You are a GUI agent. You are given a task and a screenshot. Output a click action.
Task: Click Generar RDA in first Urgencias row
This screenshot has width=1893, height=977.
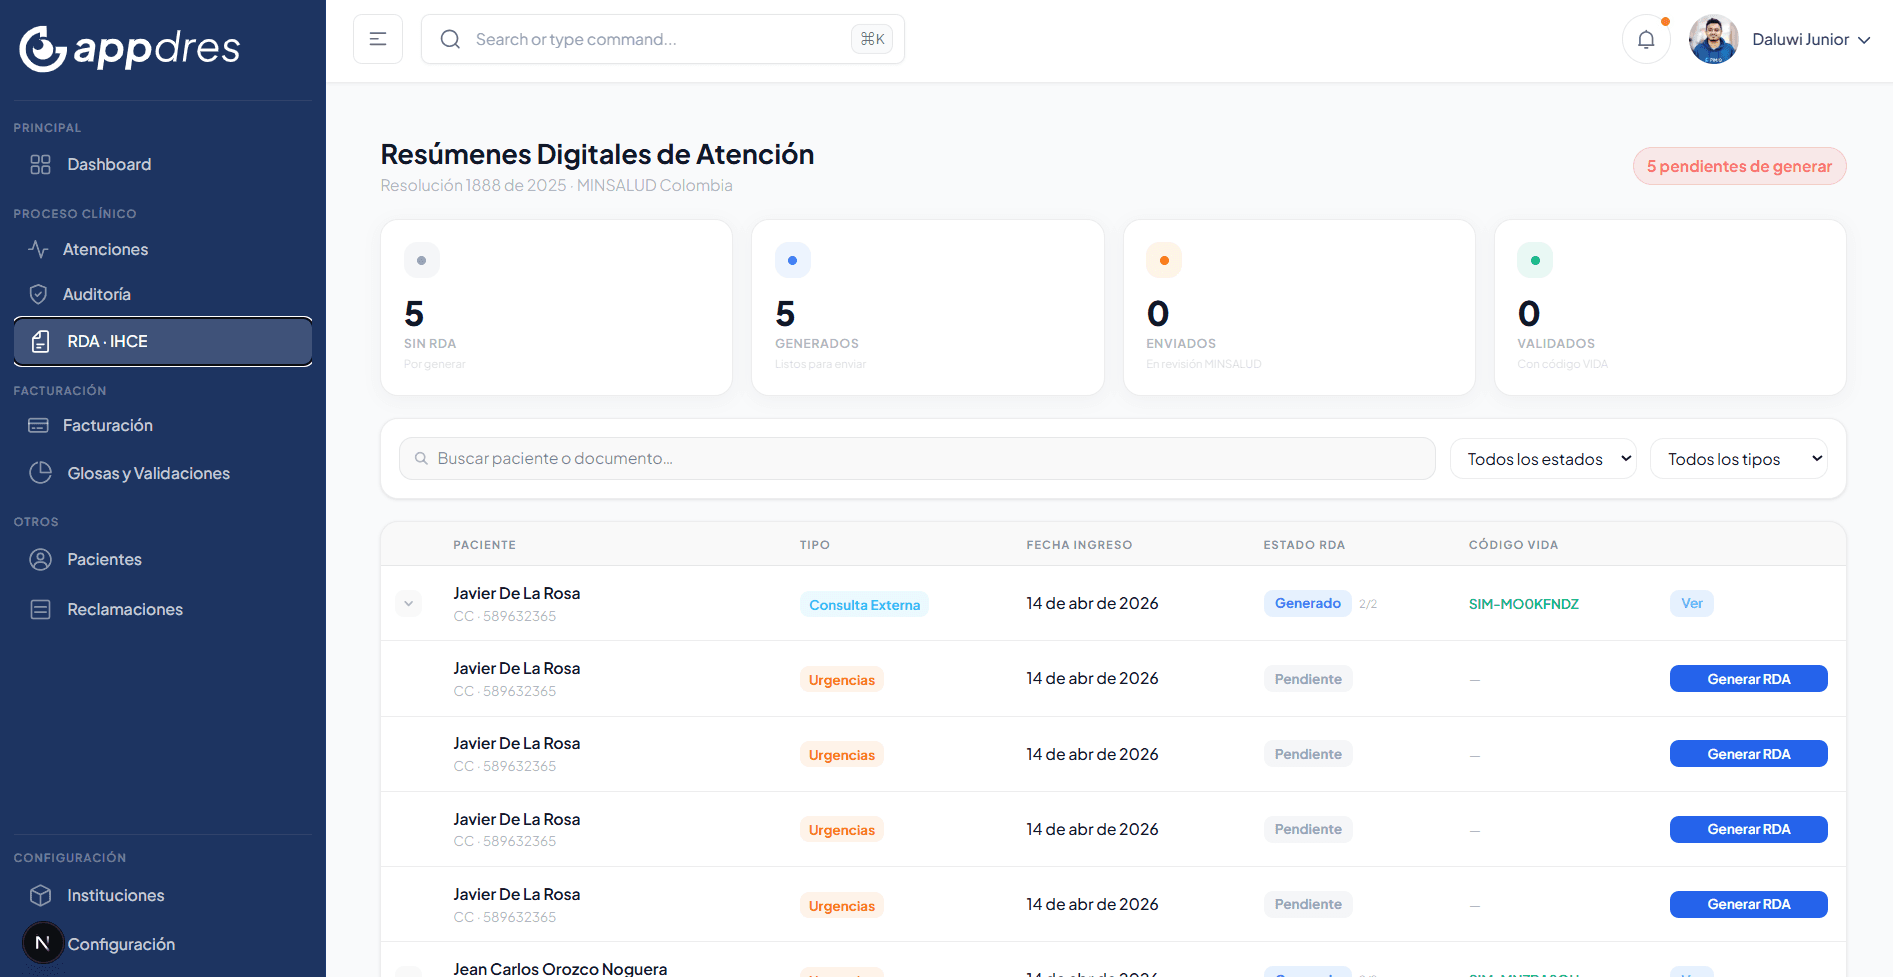tap(1748, 679)
